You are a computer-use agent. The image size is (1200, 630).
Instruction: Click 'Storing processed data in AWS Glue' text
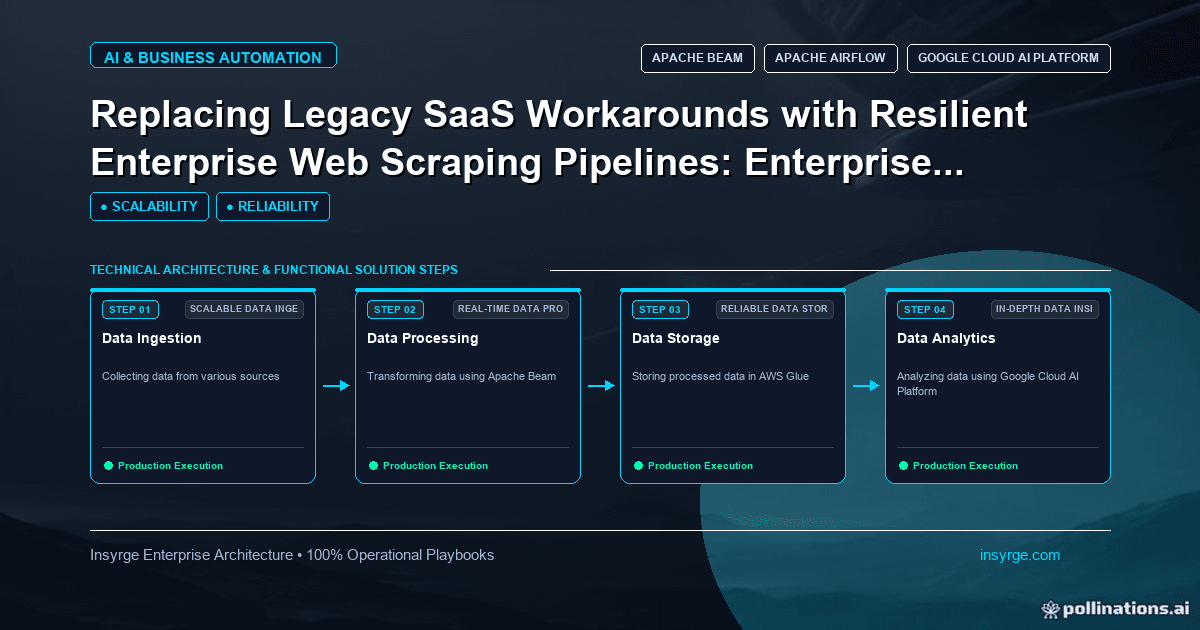[x=721, y=377]
